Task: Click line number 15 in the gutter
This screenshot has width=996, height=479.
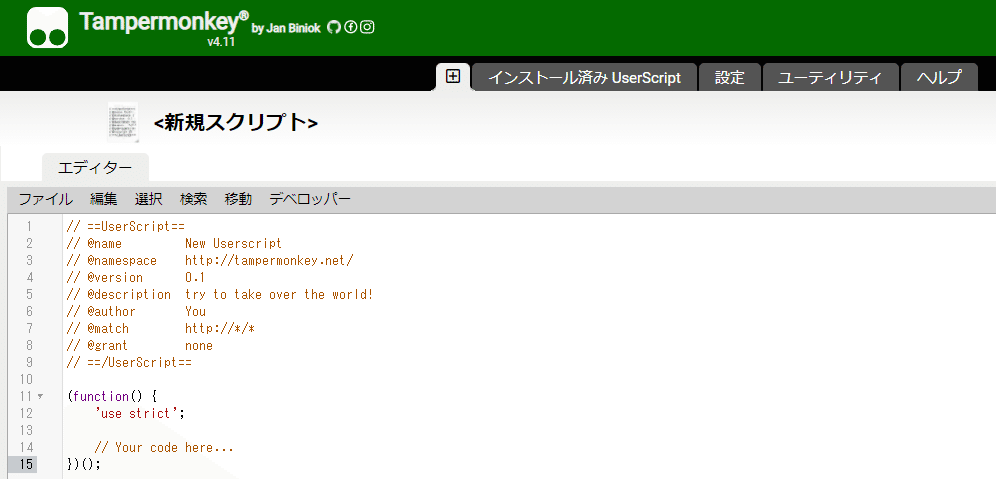Action: coord(25,464)
